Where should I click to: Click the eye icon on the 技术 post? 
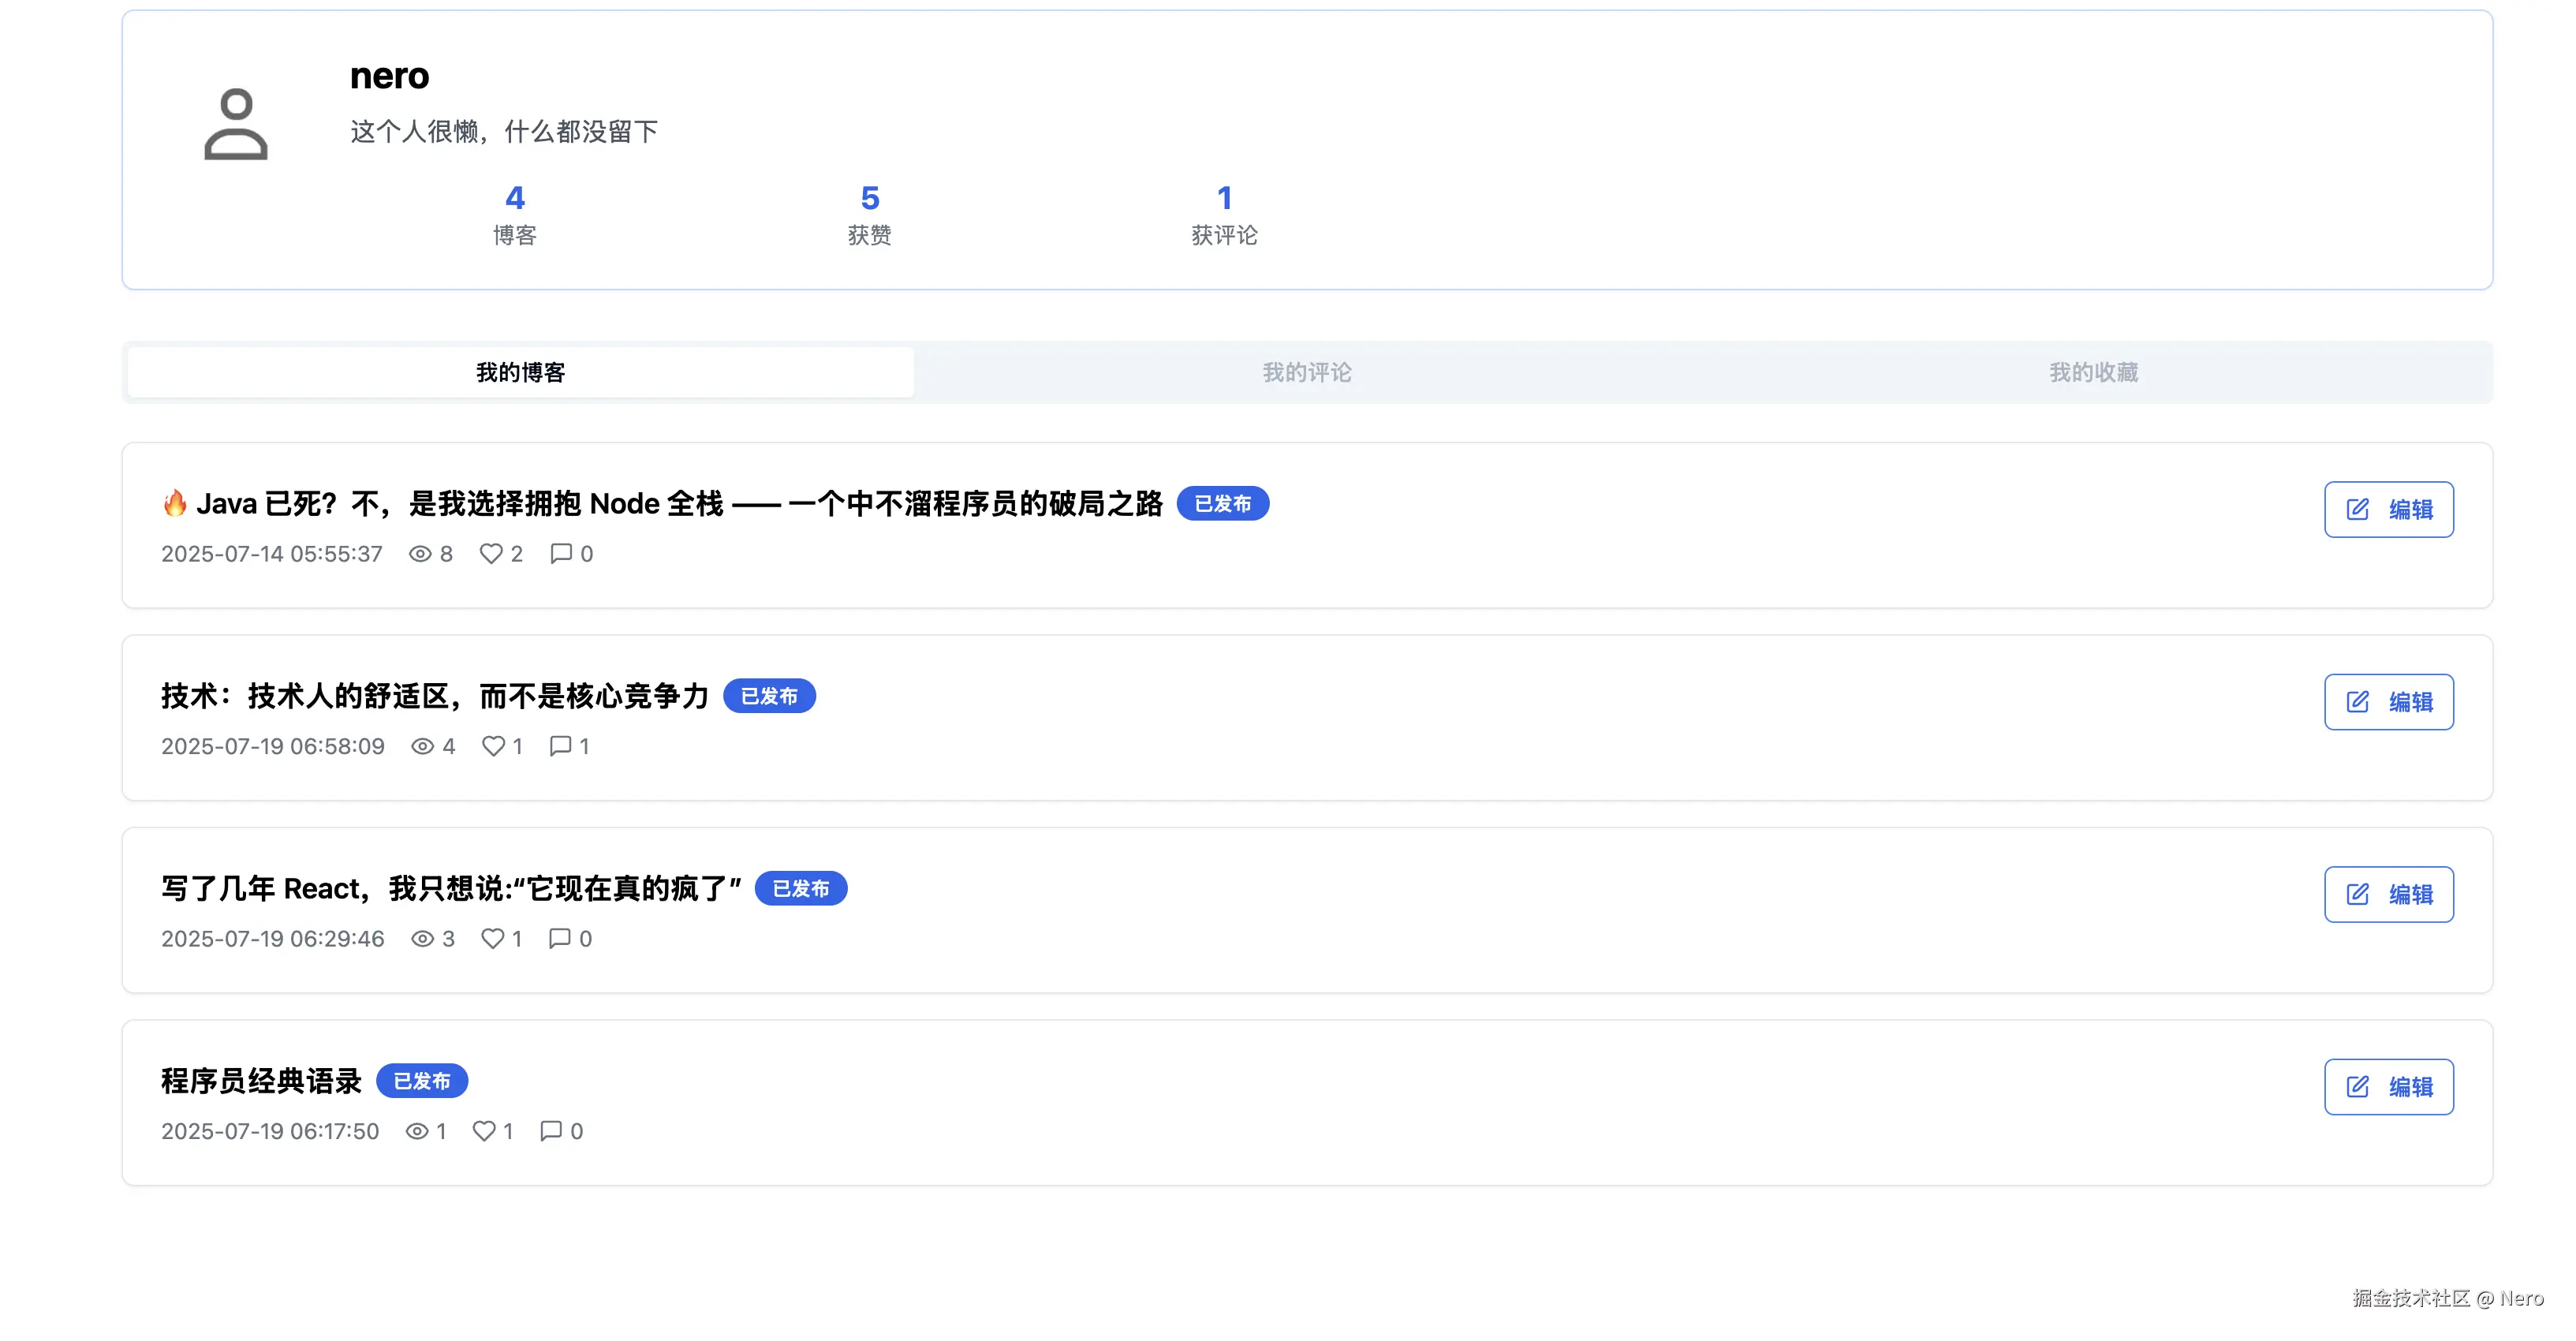(423, 746)
